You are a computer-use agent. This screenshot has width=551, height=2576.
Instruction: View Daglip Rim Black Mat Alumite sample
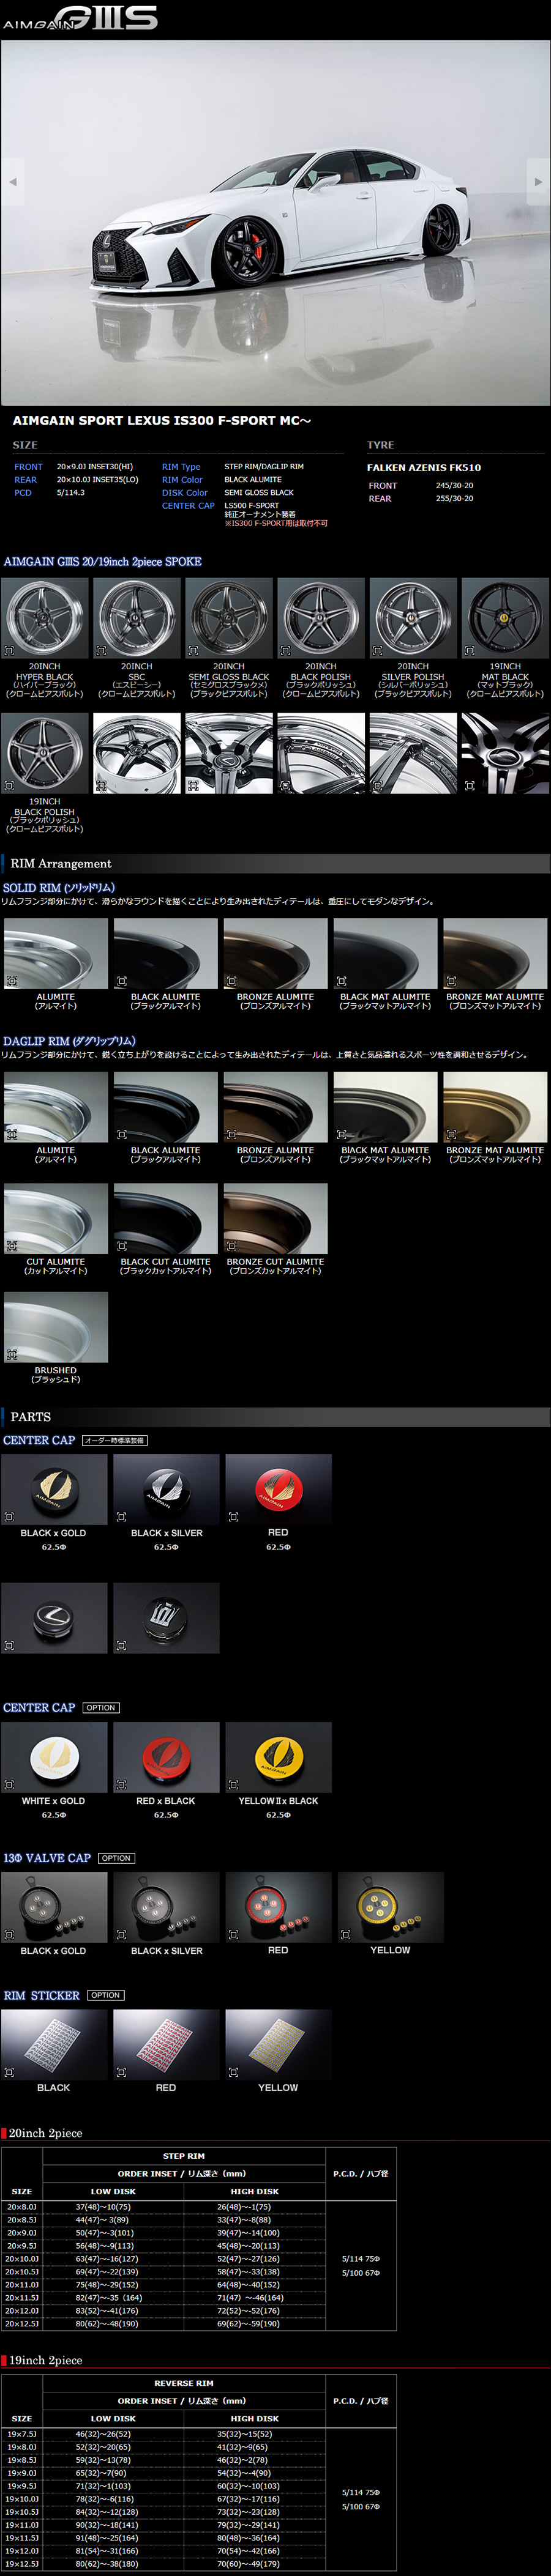(385, 1107)
